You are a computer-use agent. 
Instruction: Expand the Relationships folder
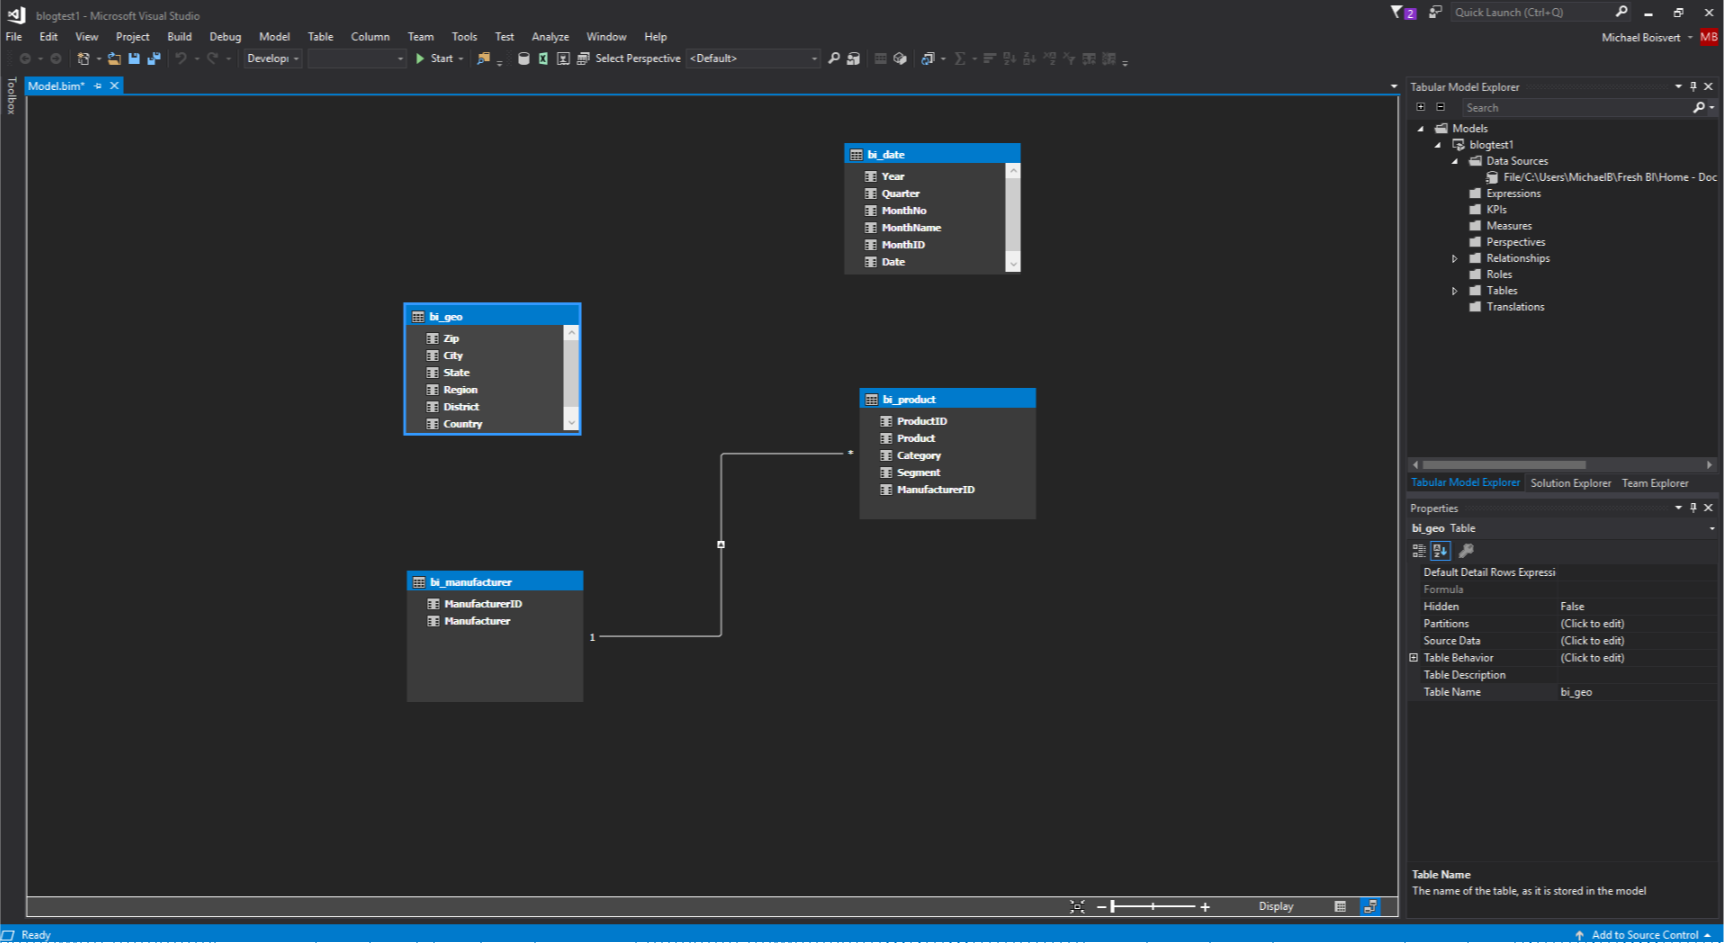(1455, 258)
